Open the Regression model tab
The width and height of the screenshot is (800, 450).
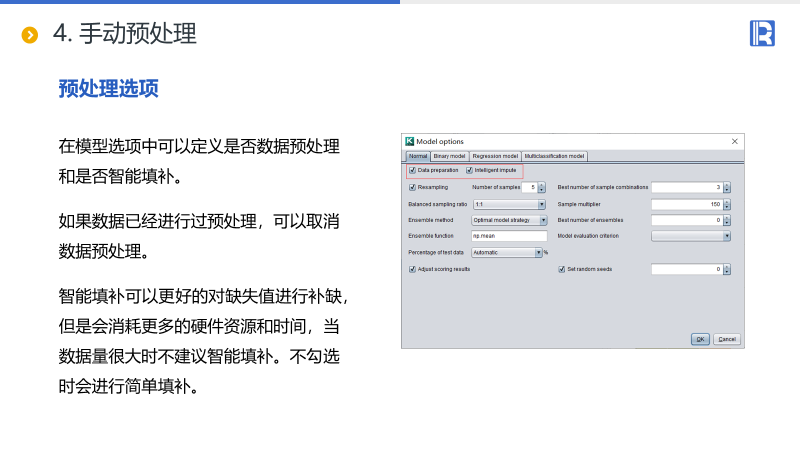coord(495,156)
